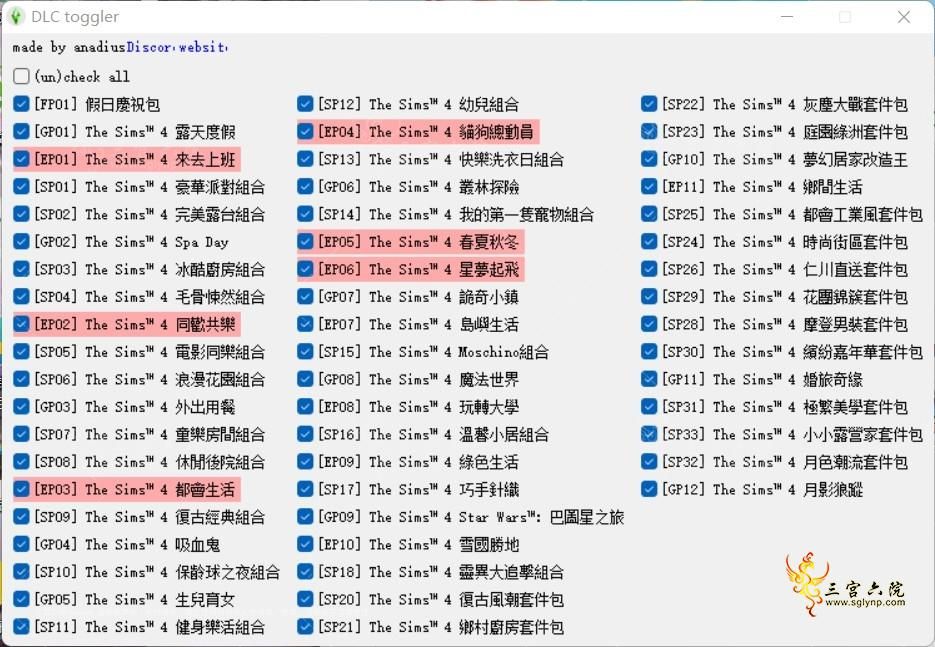The width and height of the screenshot is (935, 647).
Task: Uncheck the [SP21] DLC checkbox
Action: (x=305, y=626)
